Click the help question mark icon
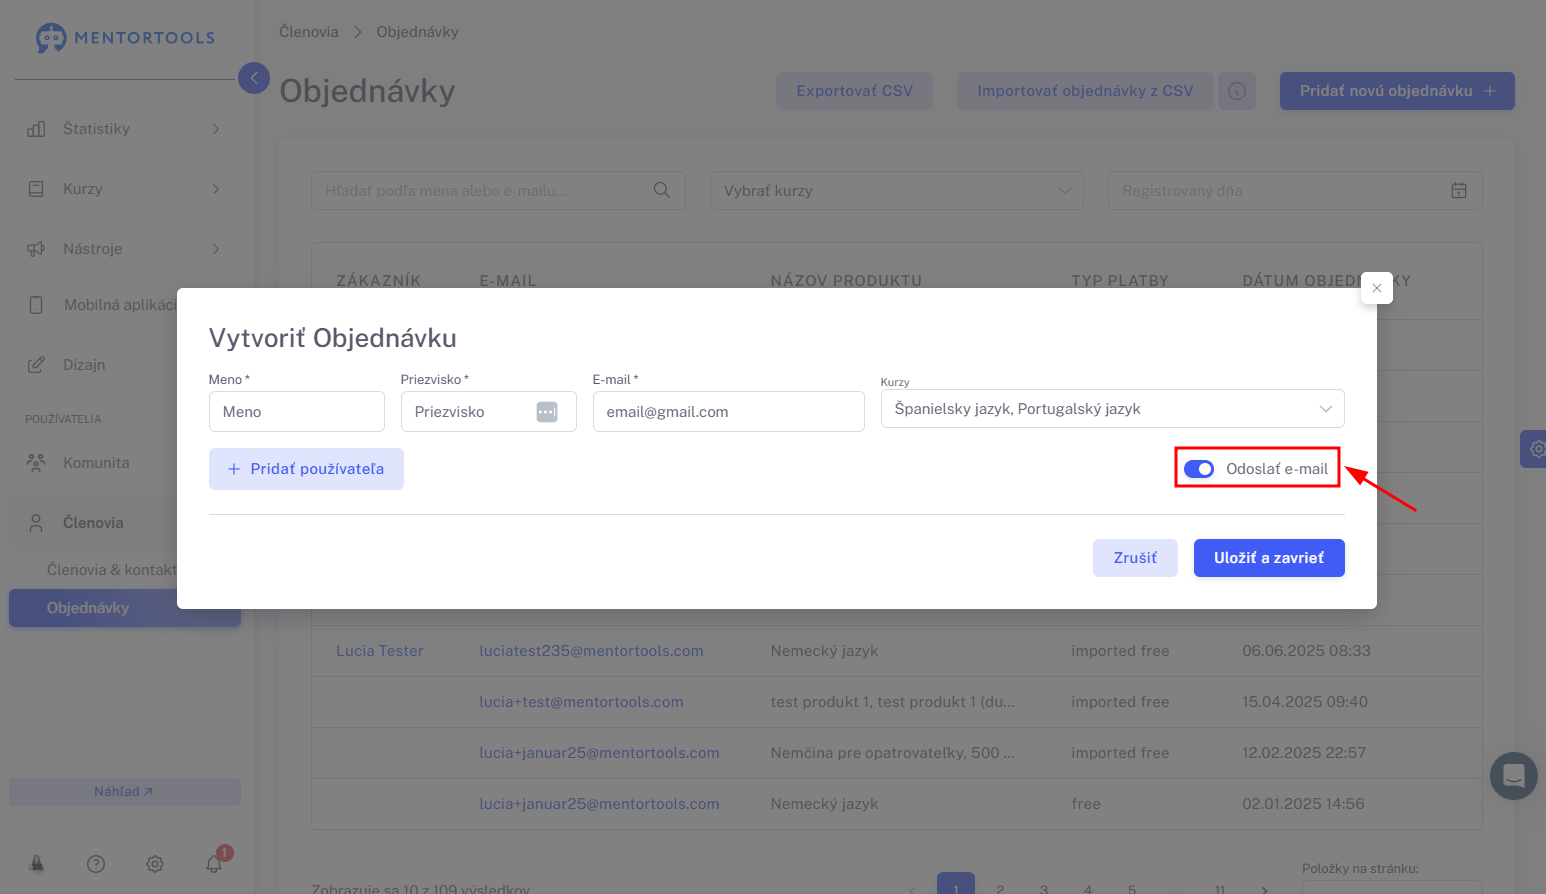The width and height of the screenshot is (1546, 894). 96,864
